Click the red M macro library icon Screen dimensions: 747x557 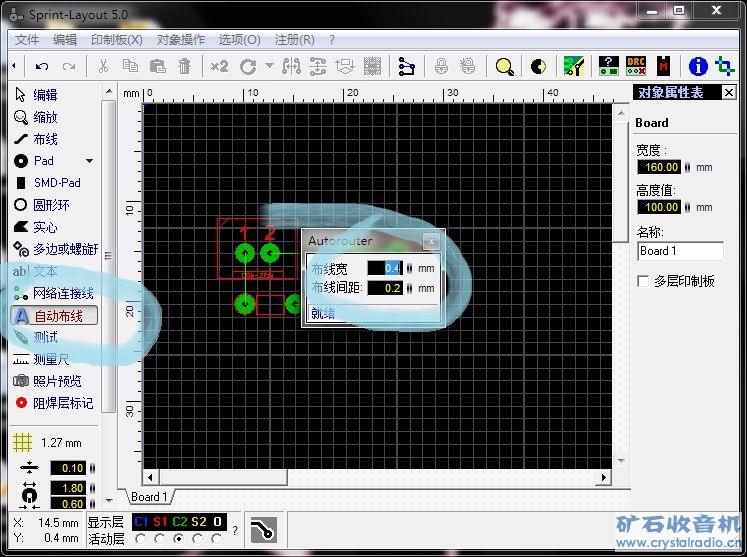pos(663,66)
